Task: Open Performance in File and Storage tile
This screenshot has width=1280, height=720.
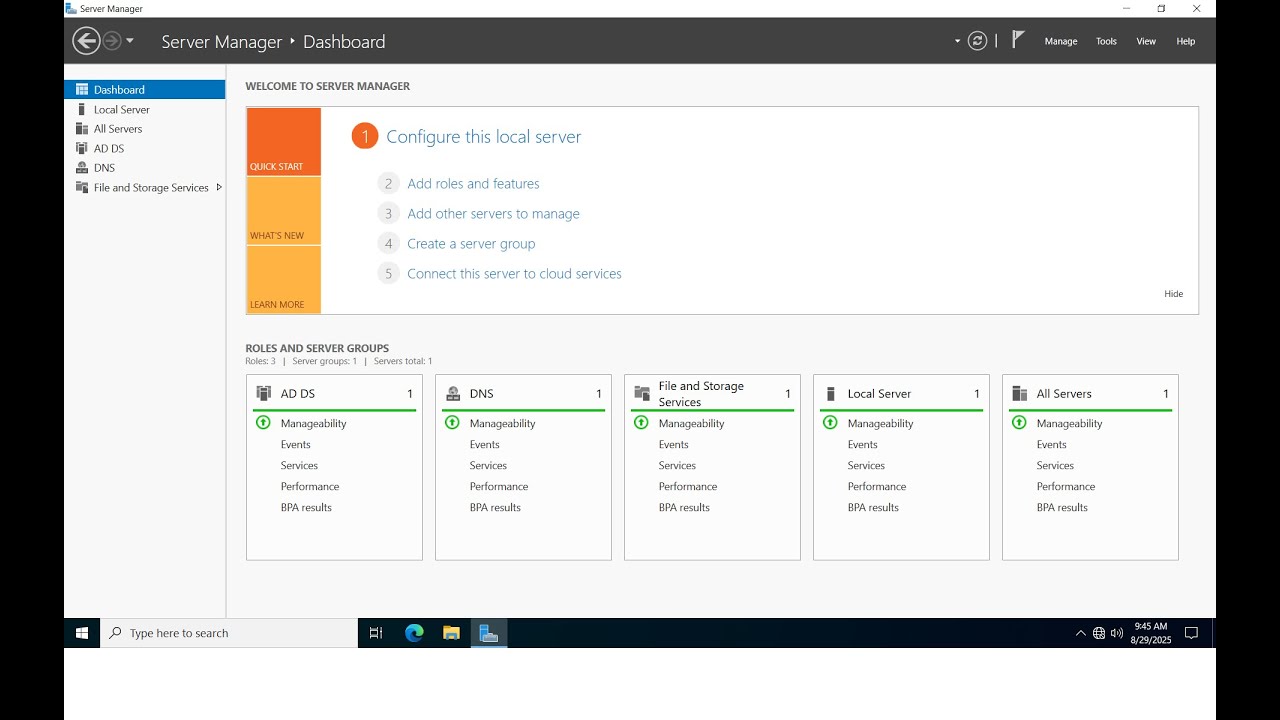Action: point(688,487)
